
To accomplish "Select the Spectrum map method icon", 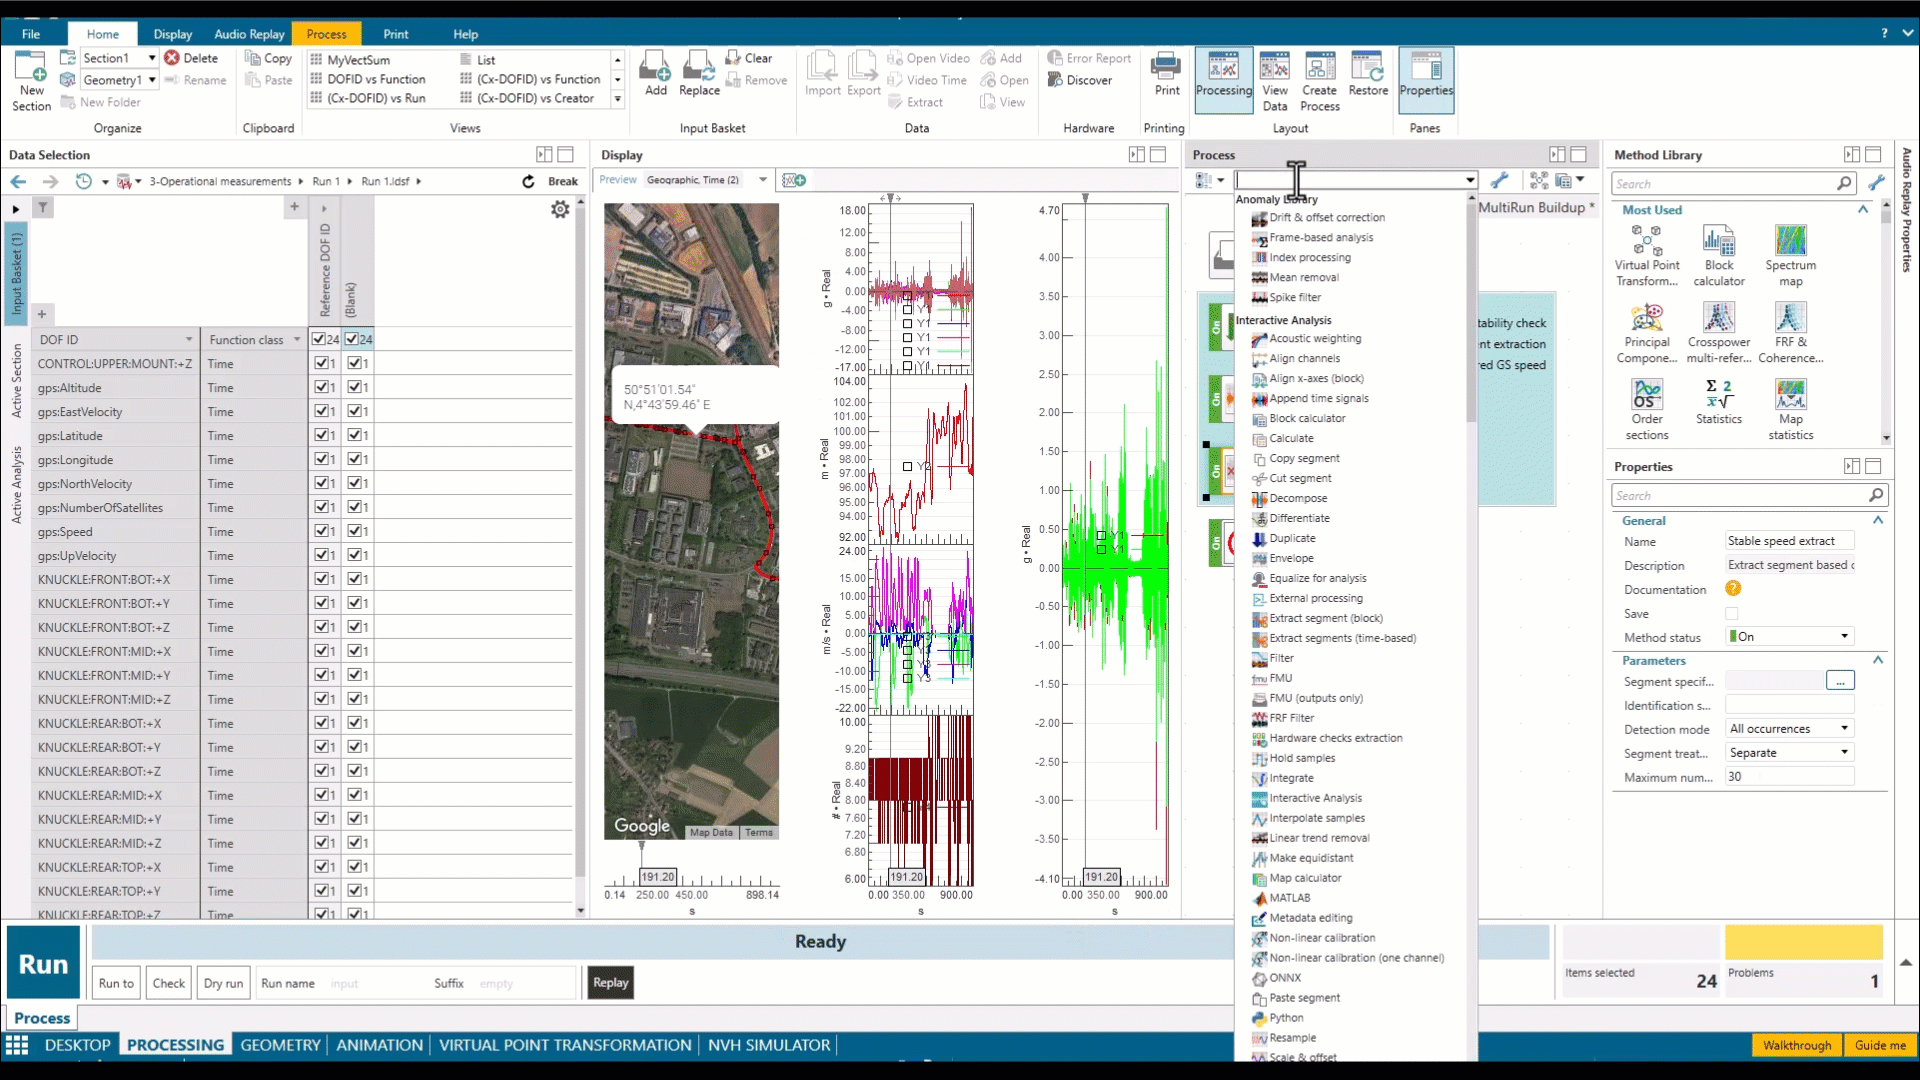I will pyautogui.click(x=1790, y=242).
